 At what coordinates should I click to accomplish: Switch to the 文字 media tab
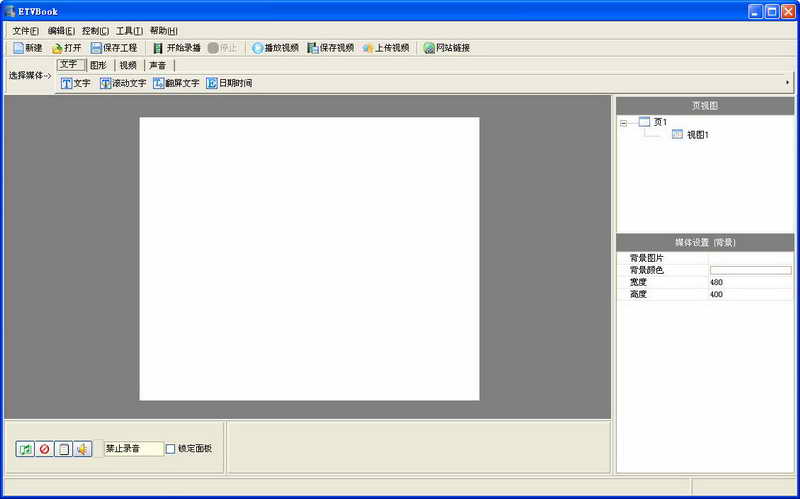[x=71, y=65]
